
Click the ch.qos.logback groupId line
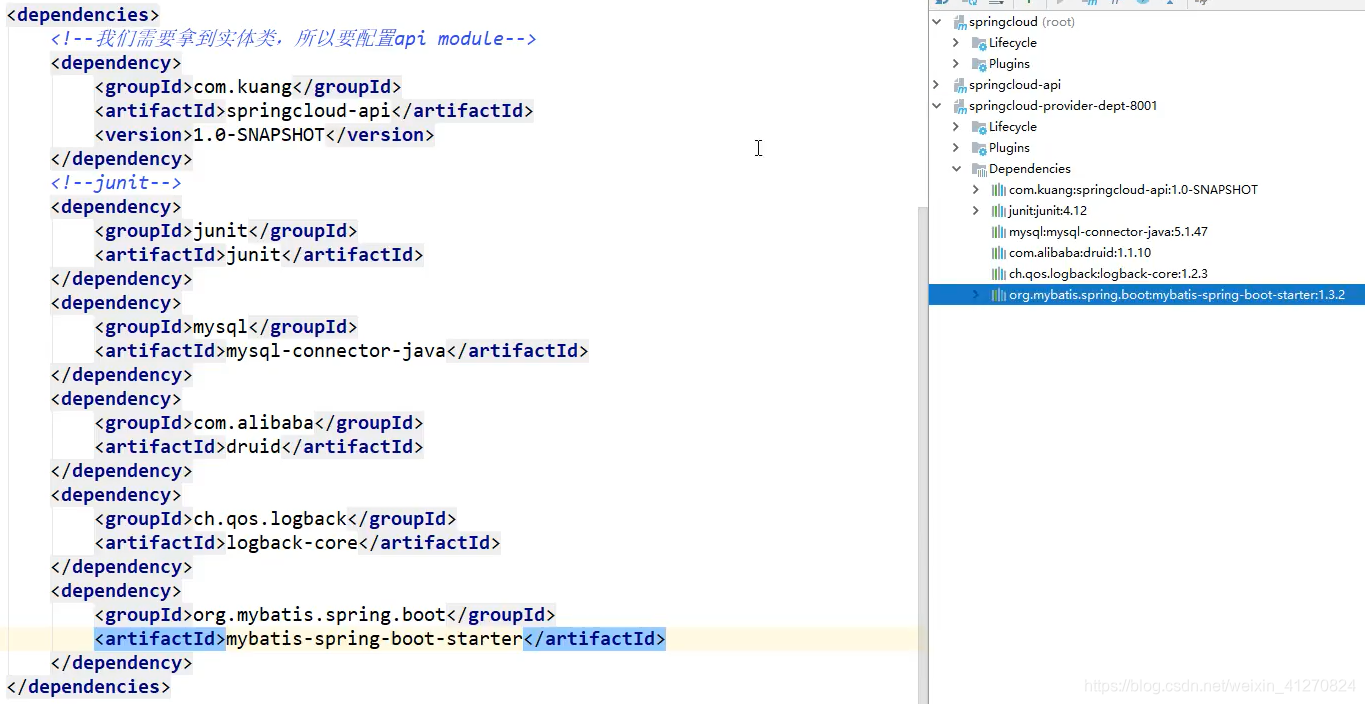pyautogui.click(x=275, y=519)
